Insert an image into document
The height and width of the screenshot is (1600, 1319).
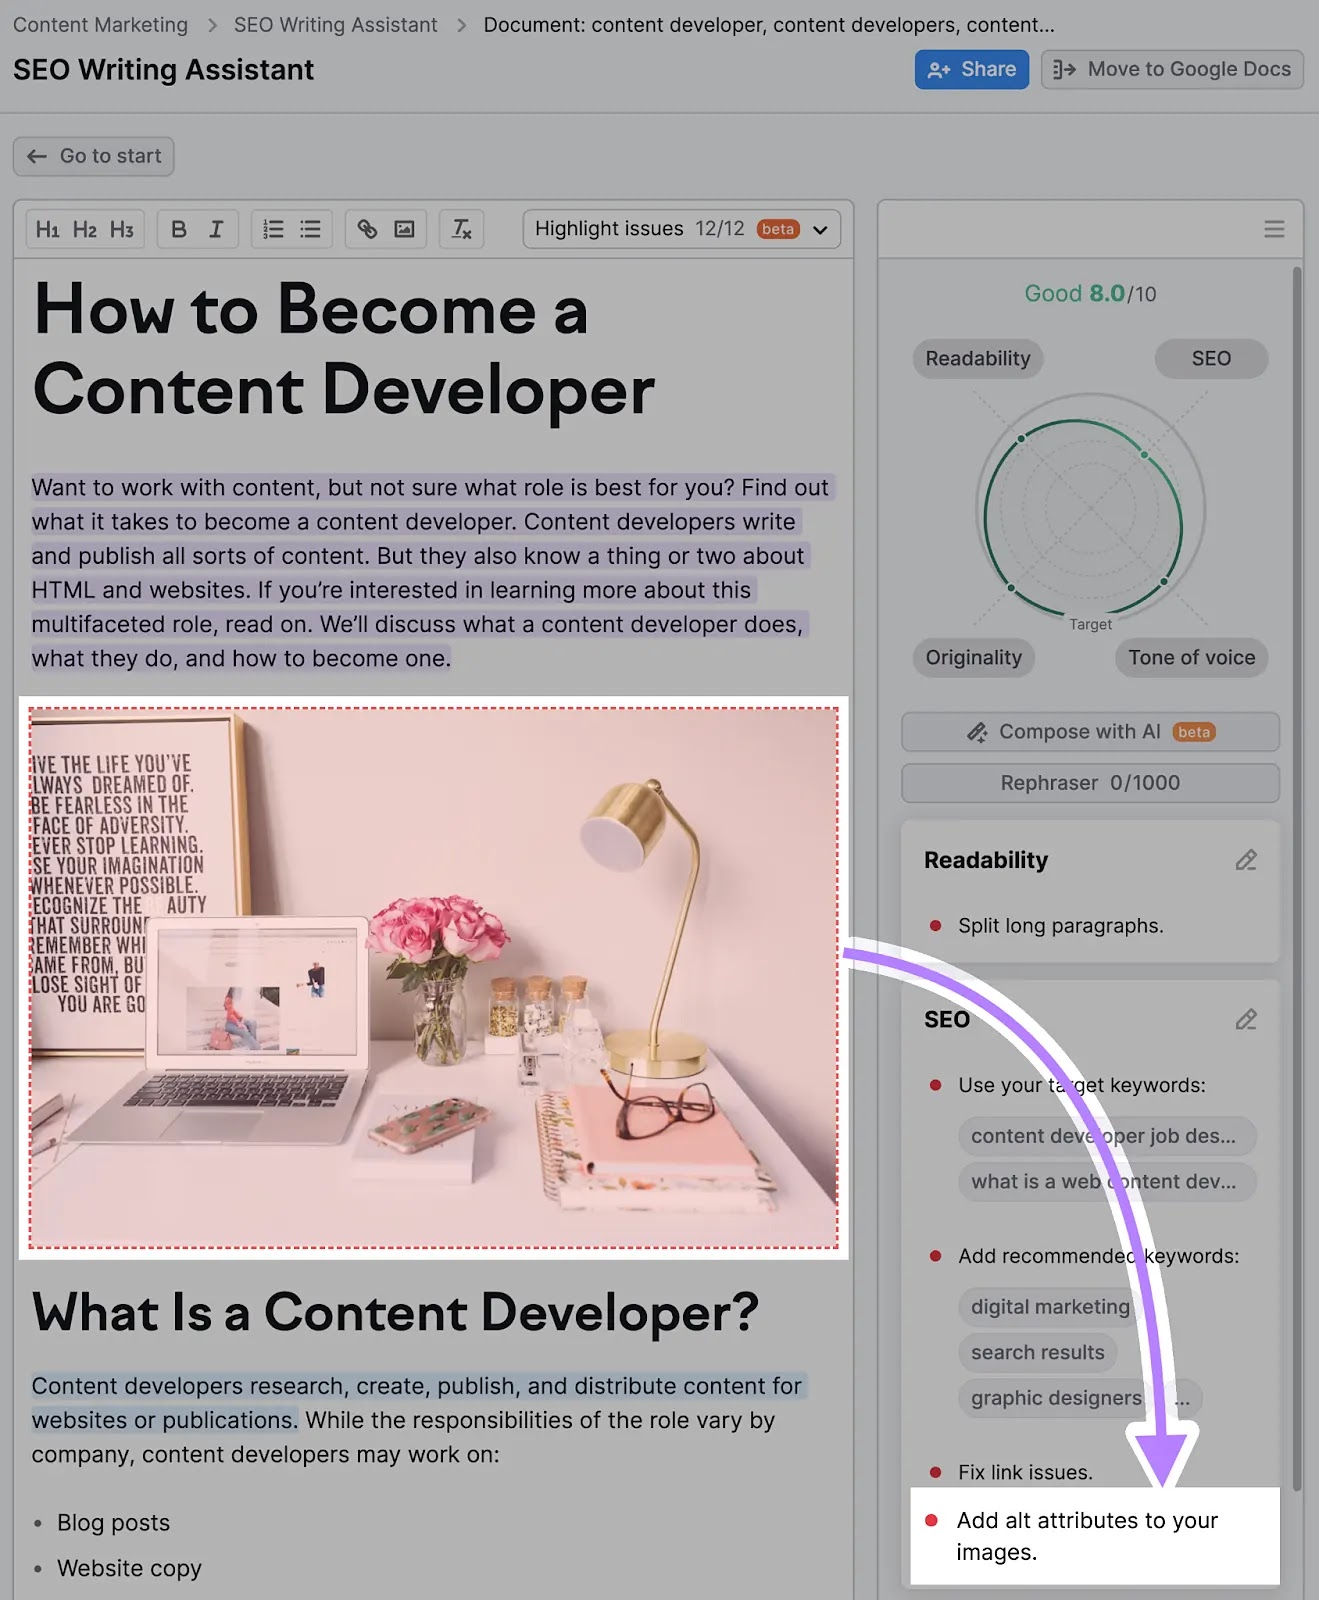click(x=404, y=230)
